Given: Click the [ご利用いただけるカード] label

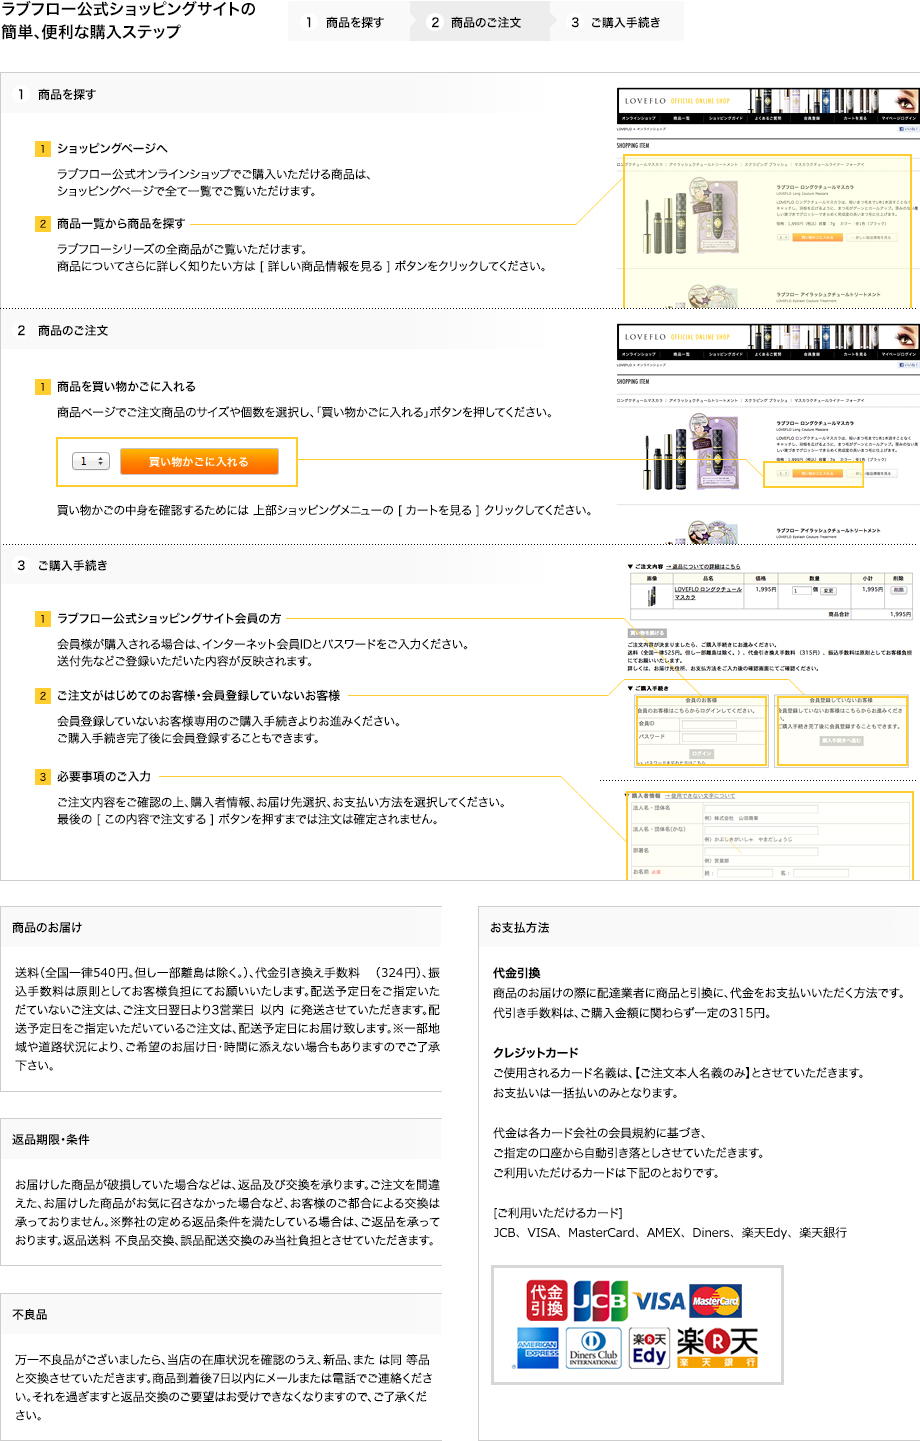Looking at the screenshot, I should [x=558, y=1212].
